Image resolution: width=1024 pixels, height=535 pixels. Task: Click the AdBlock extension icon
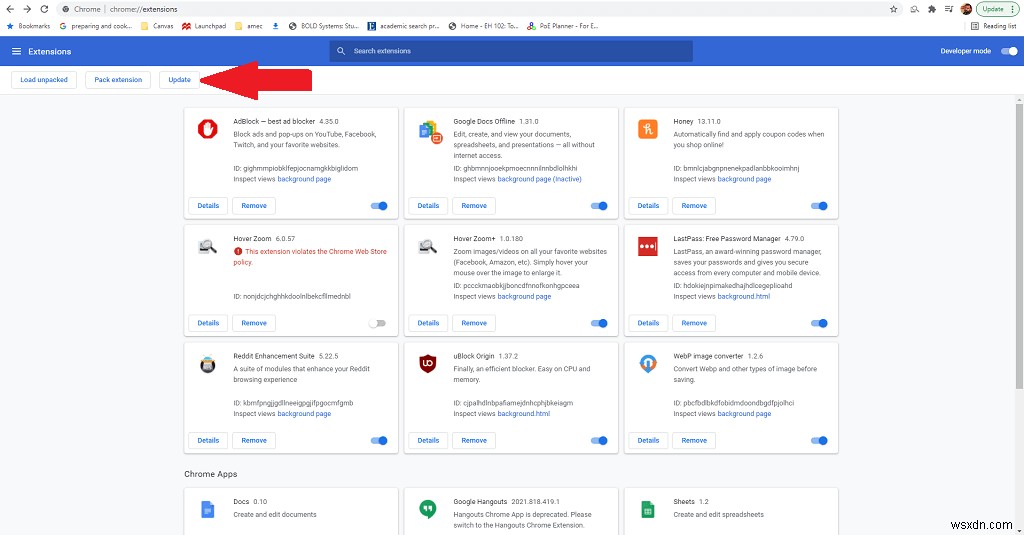(x=208, y=129)
